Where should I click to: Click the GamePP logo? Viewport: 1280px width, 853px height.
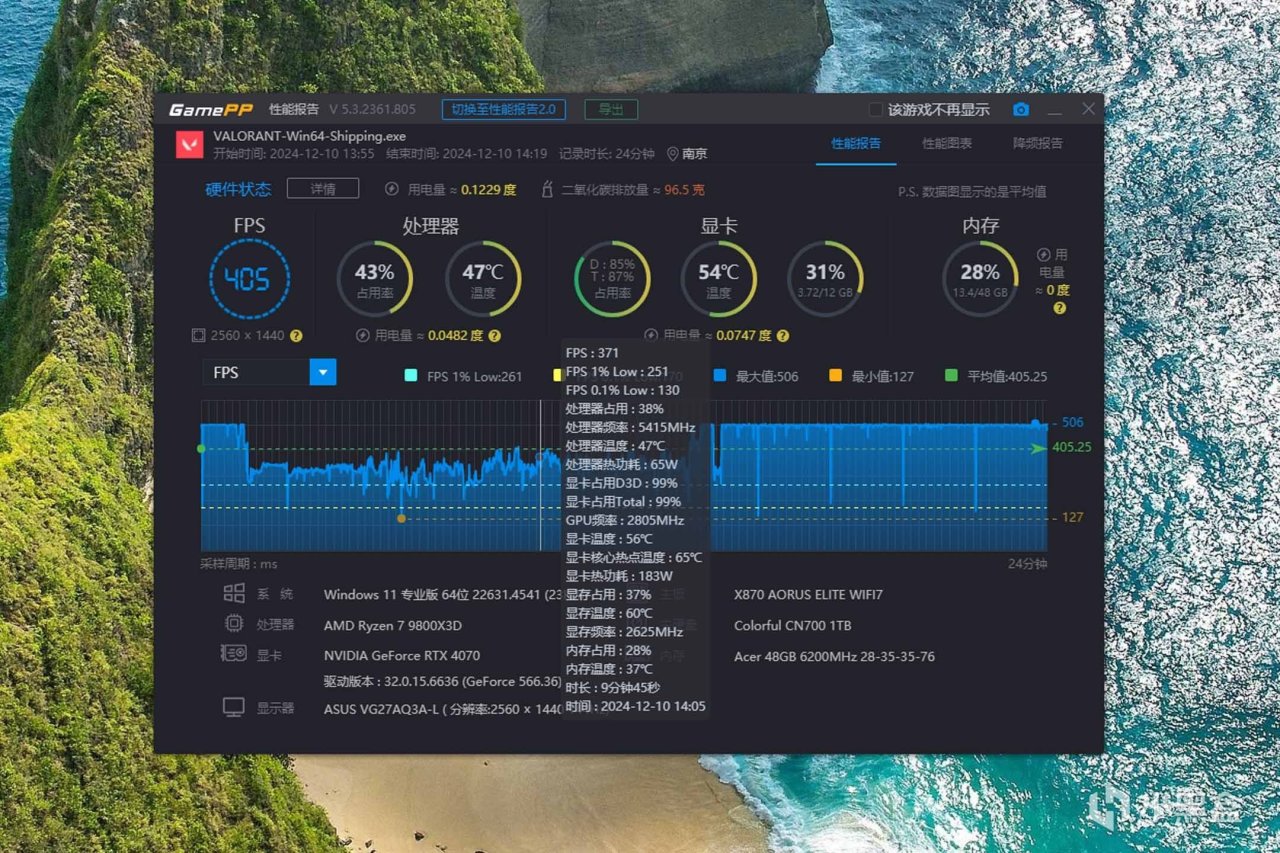210,110
